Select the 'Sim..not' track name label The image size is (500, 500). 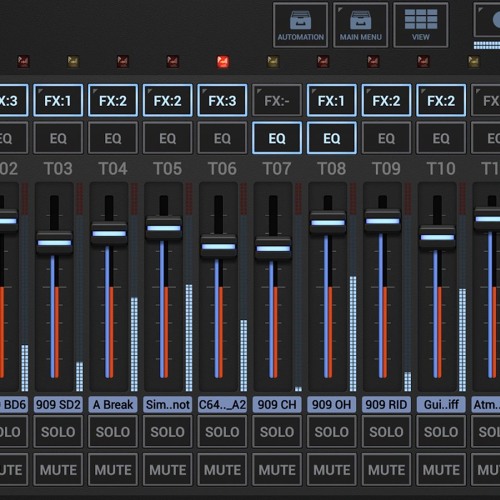pyautogui.click(x=167, y=405)
